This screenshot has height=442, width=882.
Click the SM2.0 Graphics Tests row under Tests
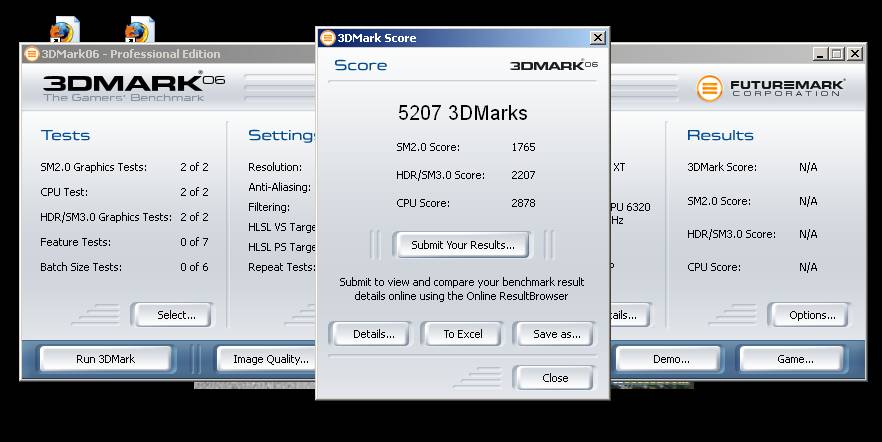coord(124,167)
